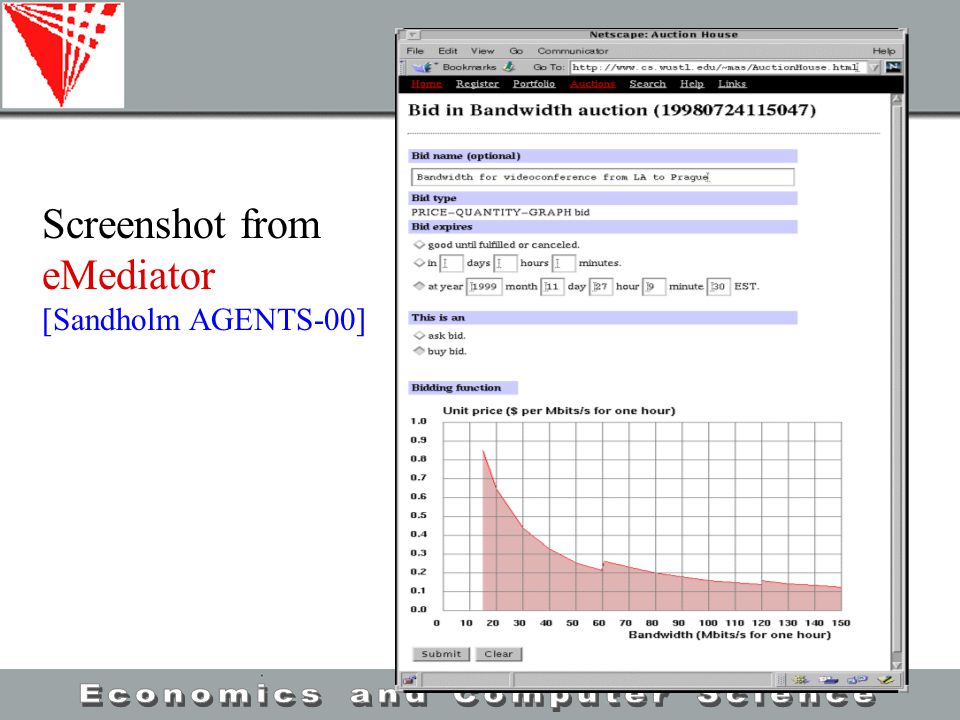The image size is (960, 720).
Task: Click the days input box
Action: pos(451,263)
